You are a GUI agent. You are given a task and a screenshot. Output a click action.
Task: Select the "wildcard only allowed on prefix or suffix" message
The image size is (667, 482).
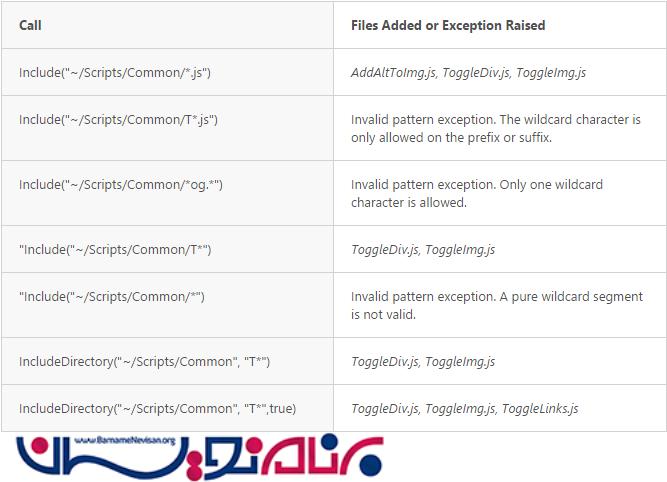click(495, 129)
